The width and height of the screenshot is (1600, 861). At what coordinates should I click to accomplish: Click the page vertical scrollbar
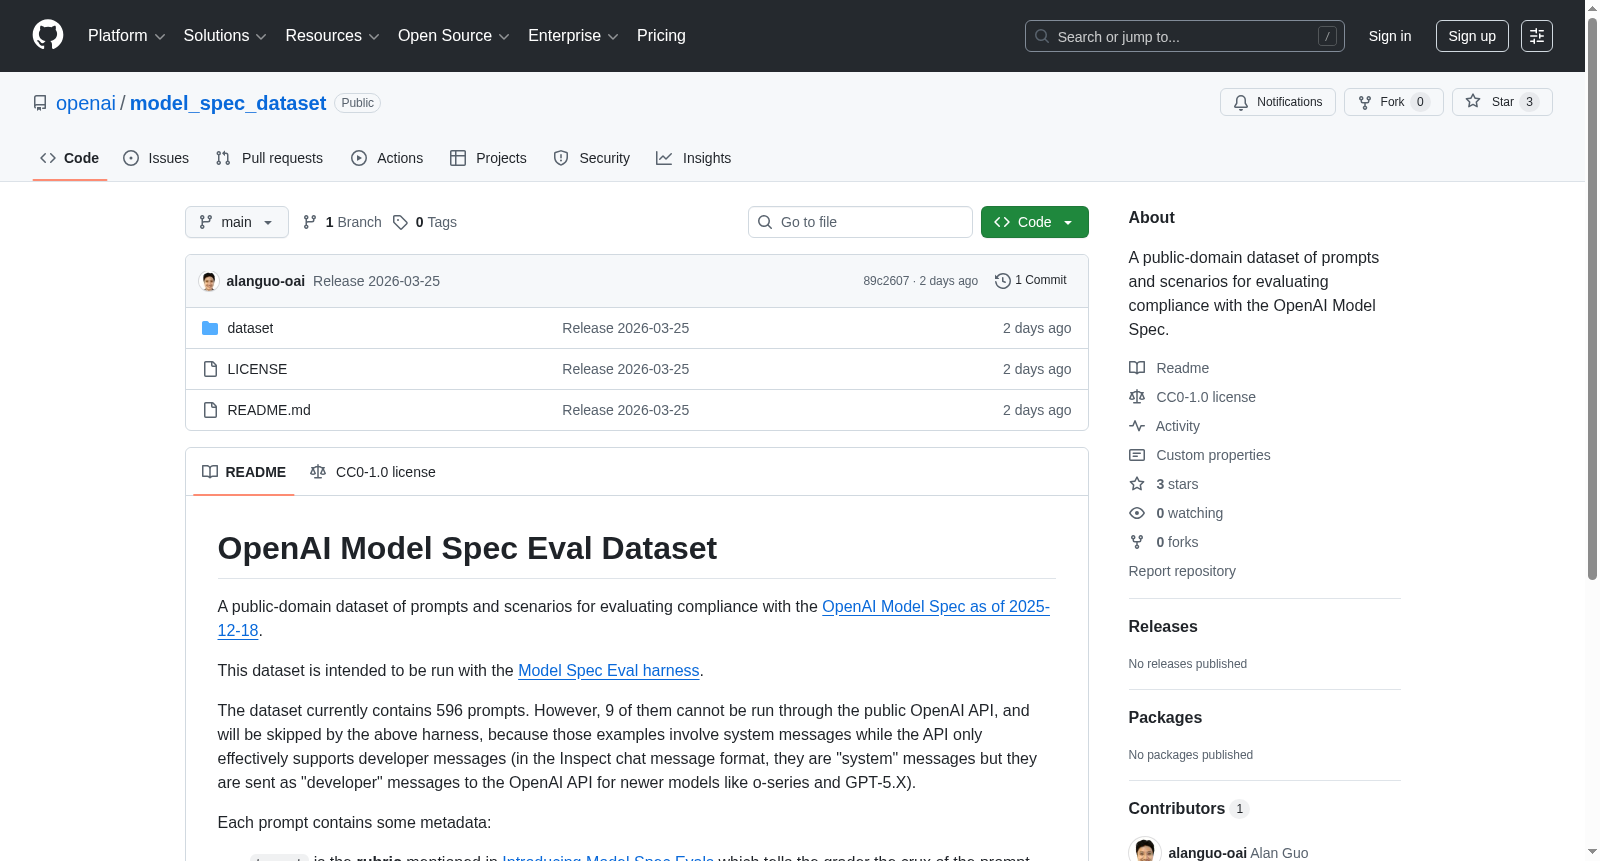[x=1592, y=298]
